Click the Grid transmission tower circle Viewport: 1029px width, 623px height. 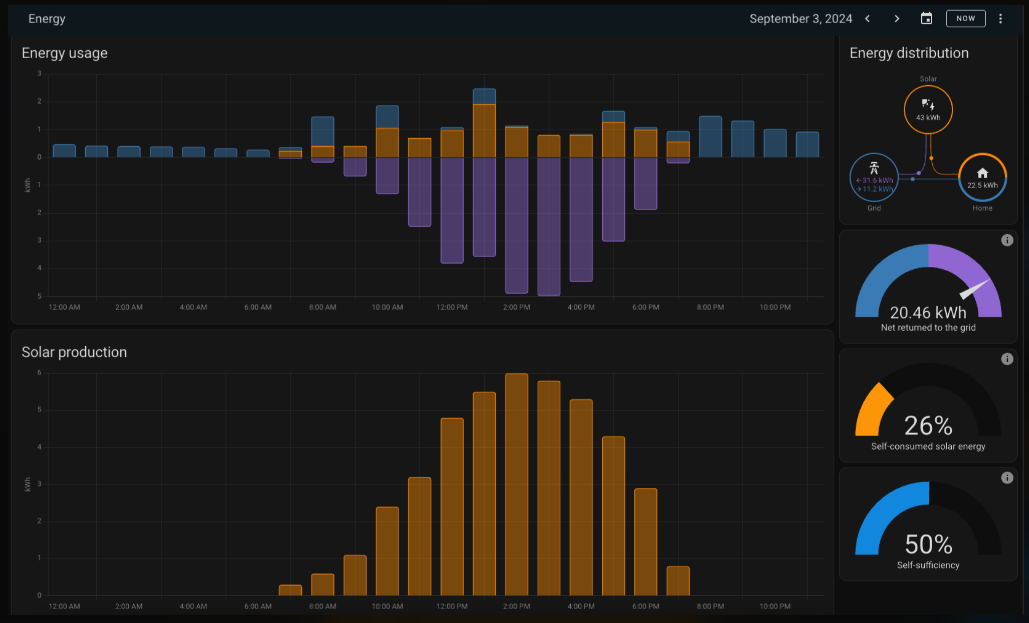tap(874, 176)
